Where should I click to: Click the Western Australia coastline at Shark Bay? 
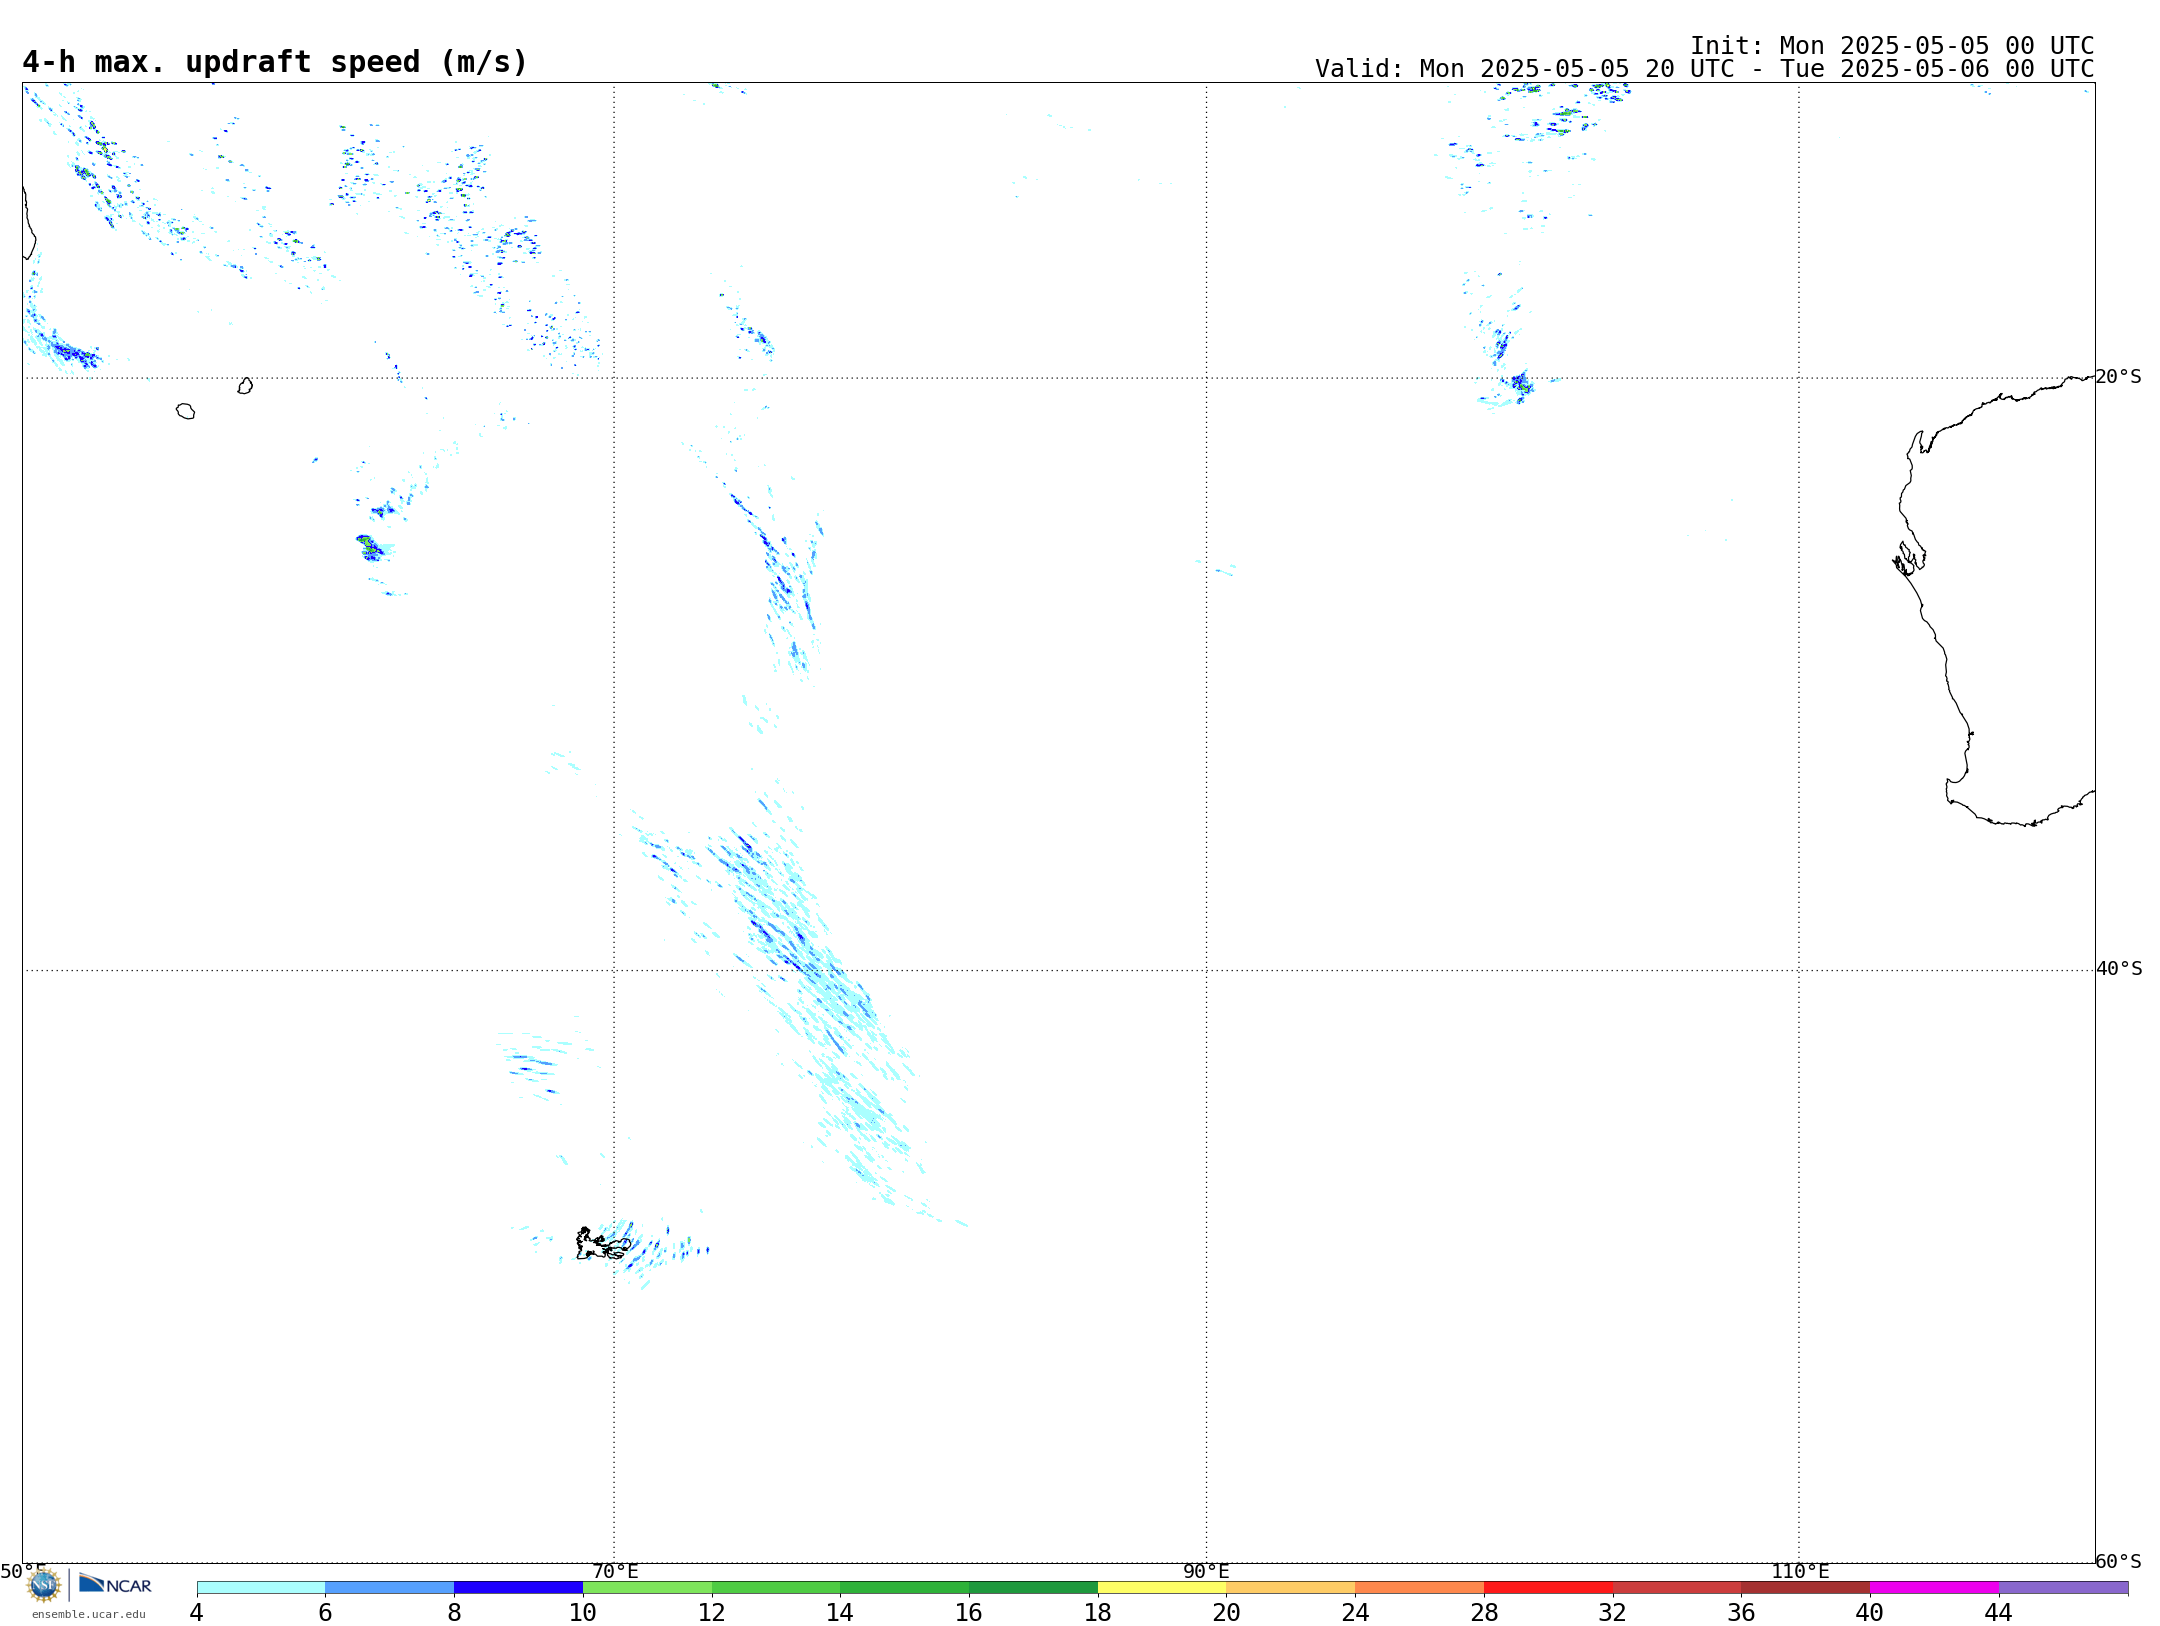[x=1908, y=558]
